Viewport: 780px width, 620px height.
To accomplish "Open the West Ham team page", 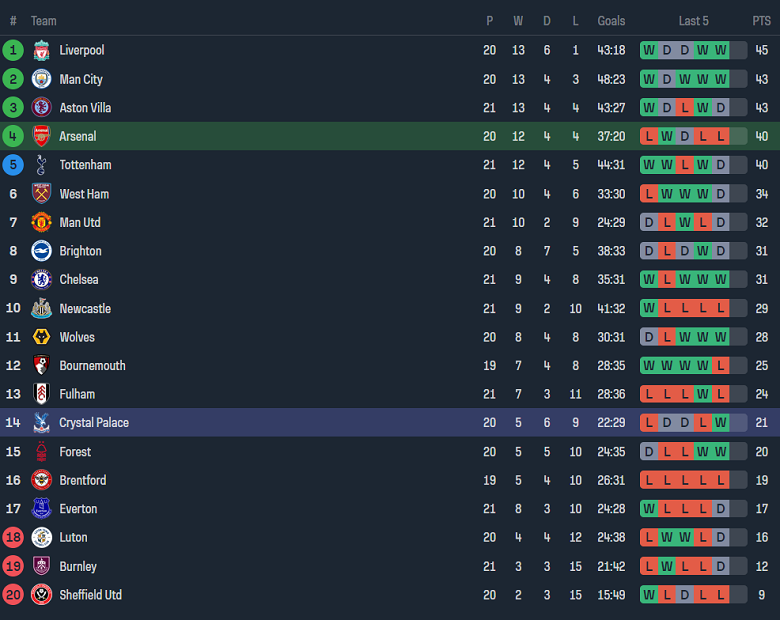I will tap(84, 194).
